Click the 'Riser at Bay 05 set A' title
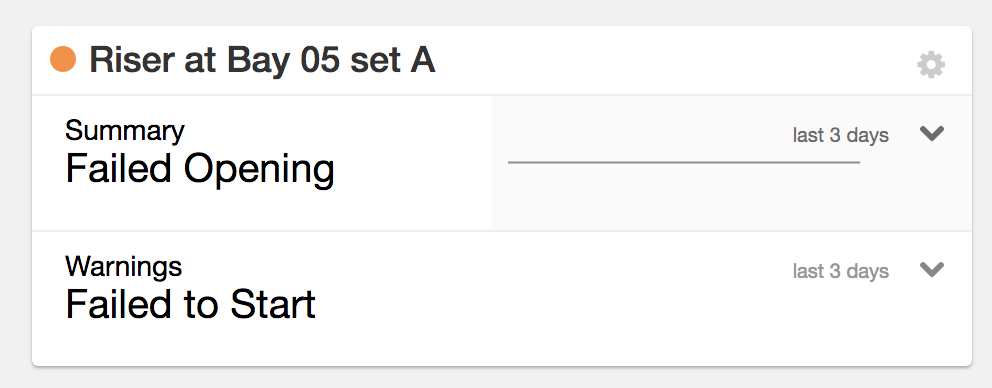Screen dimensions: 992x388 tap(262, 60)
